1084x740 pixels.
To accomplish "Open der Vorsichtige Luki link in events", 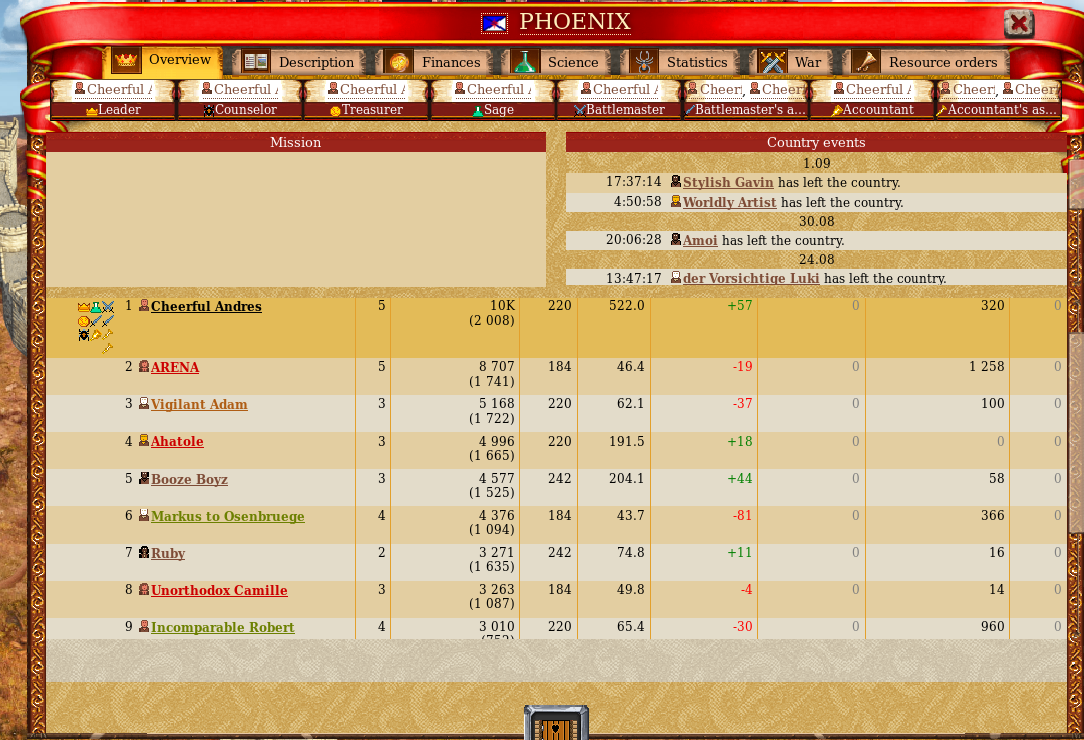I will (x=751, y=279).
